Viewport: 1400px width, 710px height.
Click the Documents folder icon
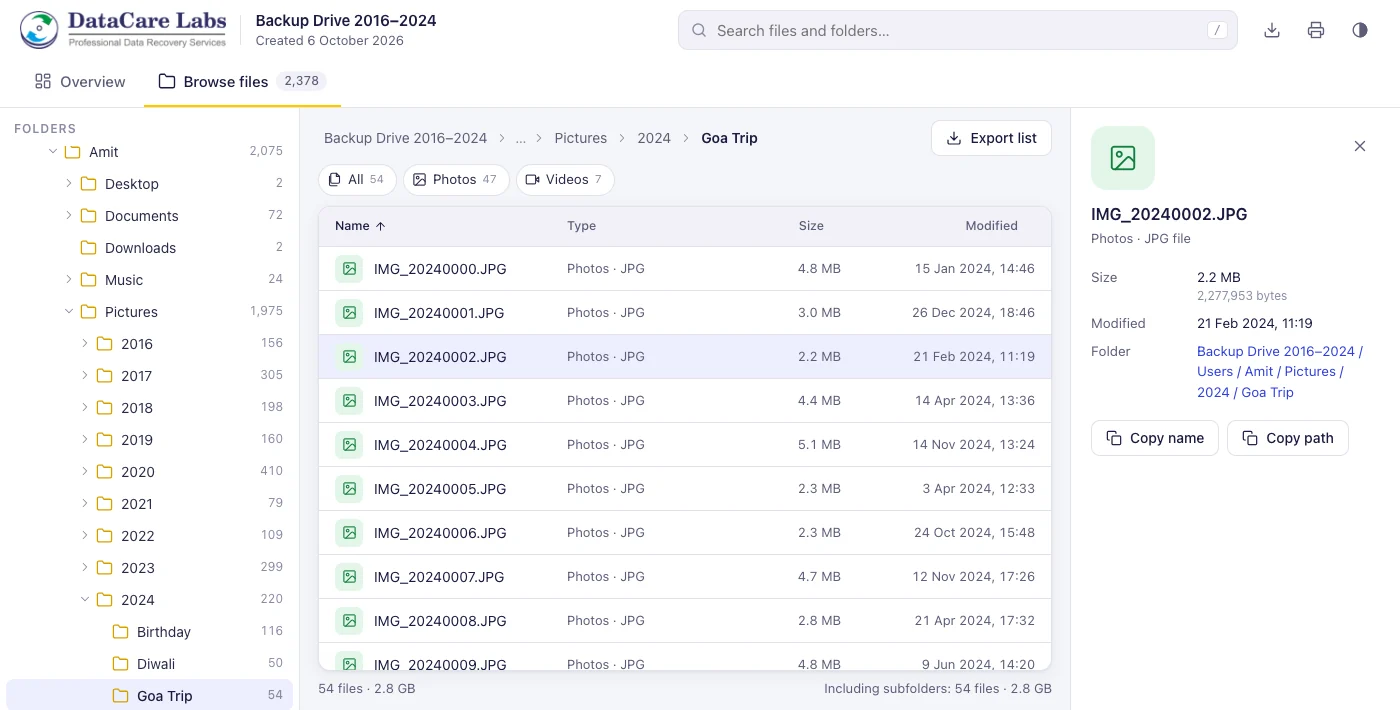(x=88, y=216)
